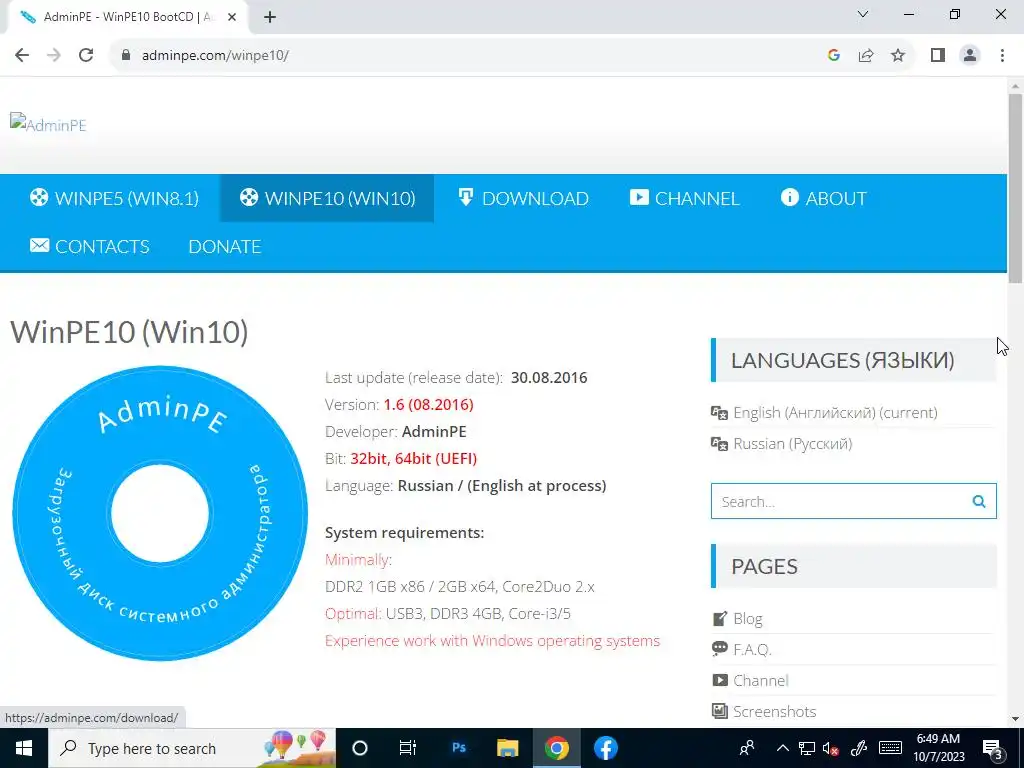Click the "WinPE10 (Win10)" heading

click(x=129, y=332)
